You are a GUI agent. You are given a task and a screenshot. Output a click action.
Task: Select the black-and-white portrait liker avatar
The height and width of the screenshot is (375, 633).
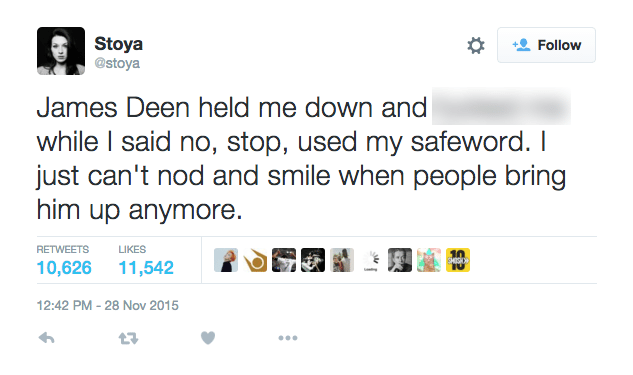400,260
